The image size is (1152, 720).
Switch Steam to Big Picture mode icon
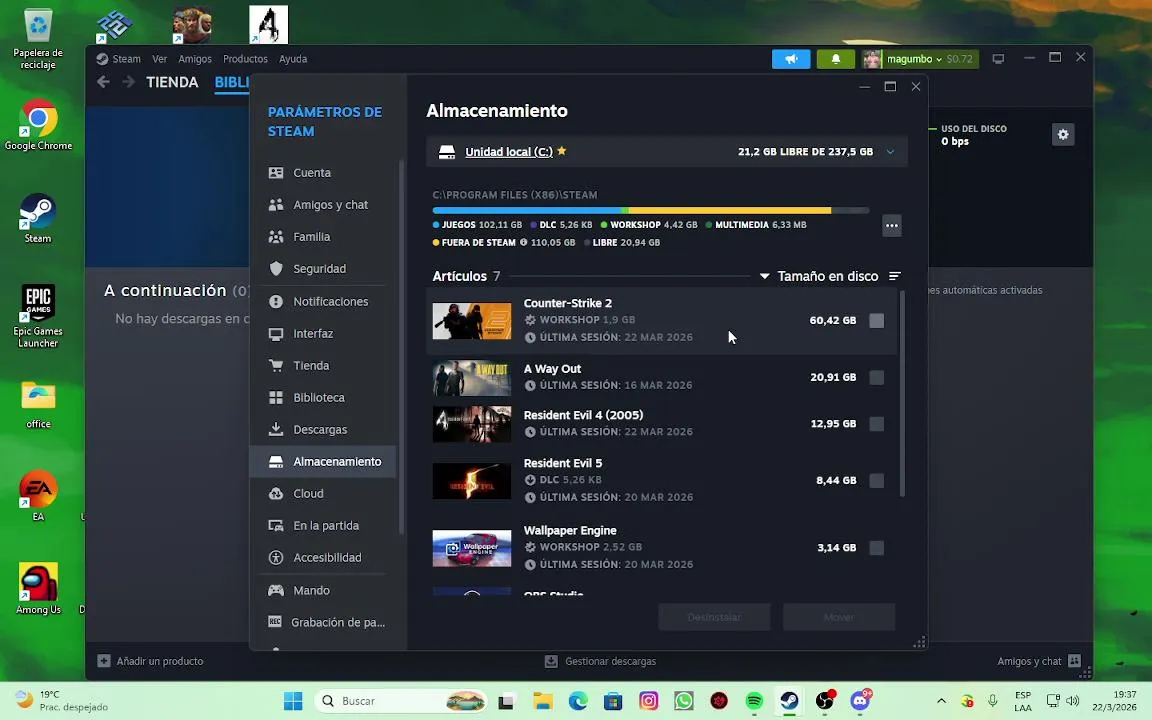[998, 59]
